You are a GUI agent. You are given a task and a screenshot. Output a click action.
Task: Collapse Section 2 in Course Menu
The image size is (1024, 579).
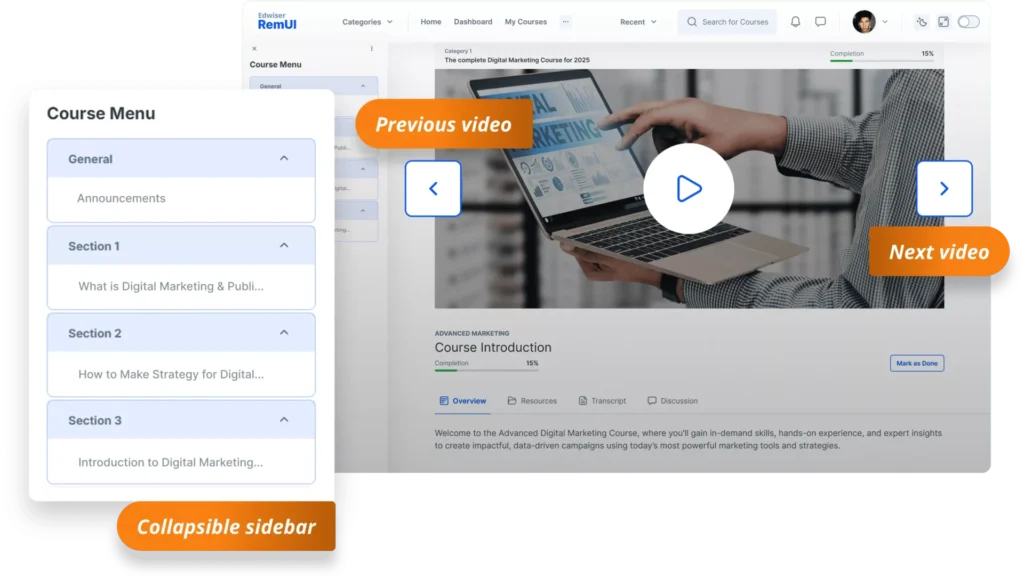284,333
